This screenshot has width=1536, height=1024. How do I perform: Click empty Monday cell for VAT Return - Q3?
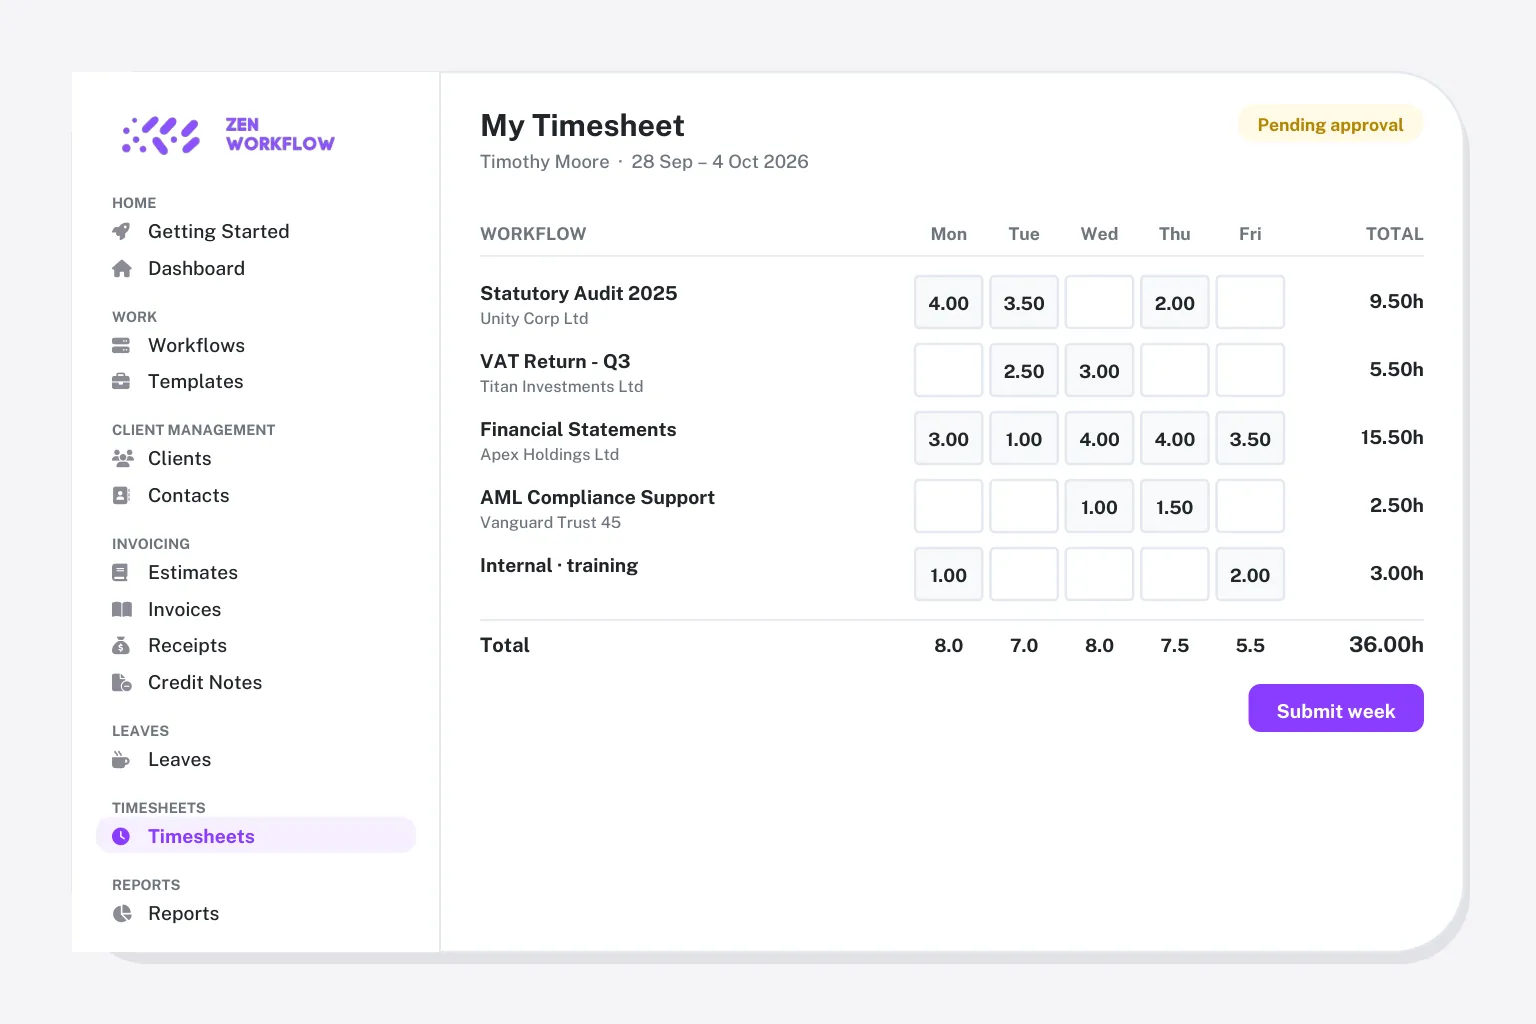[x=949, y=370]
